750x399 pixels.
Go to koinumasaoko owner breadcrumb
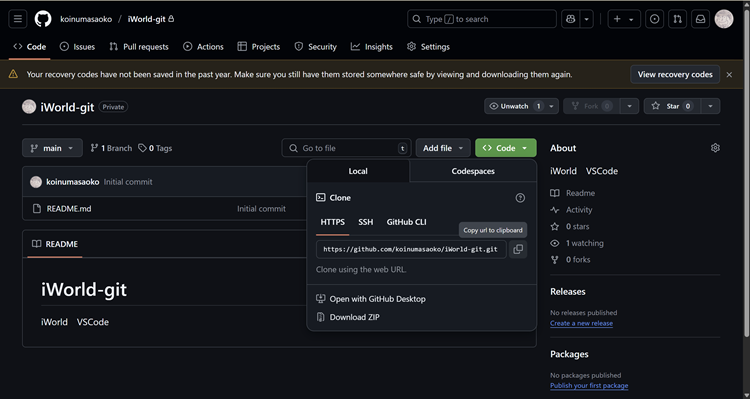86,19
